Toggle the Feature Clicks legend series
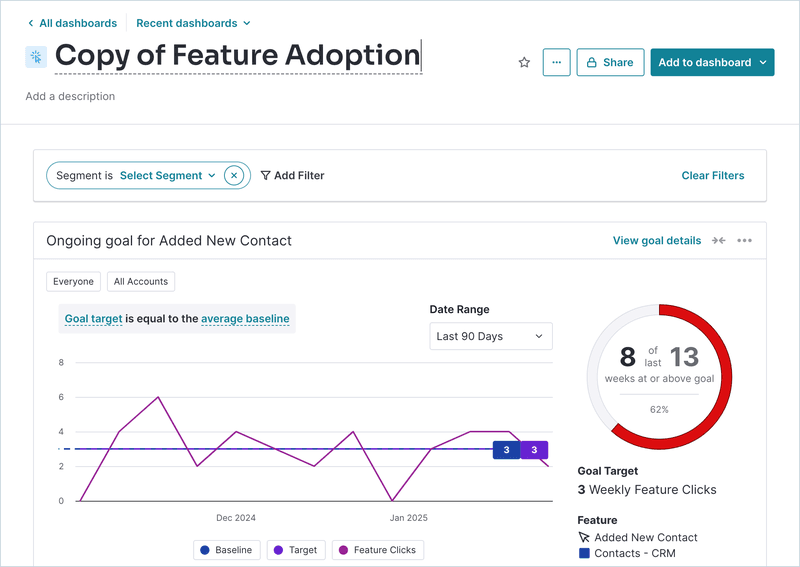 pyautogui.click(x=377, y=550)
